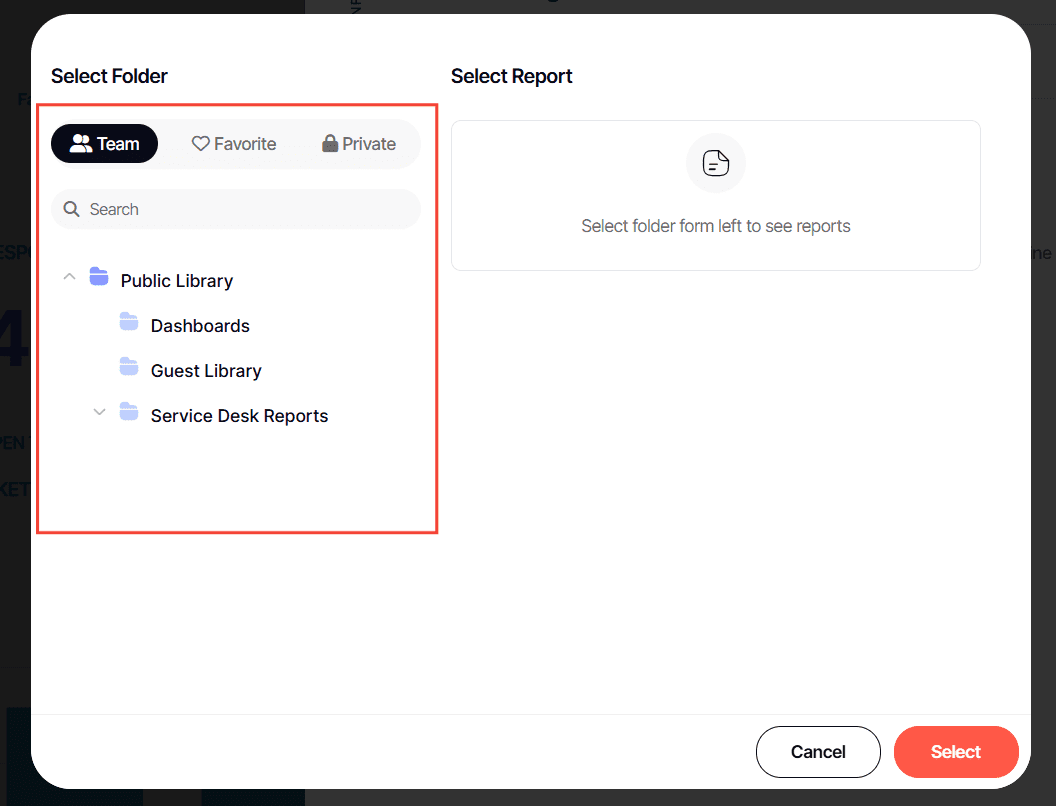Switch to the Private tab

point(359,144)
